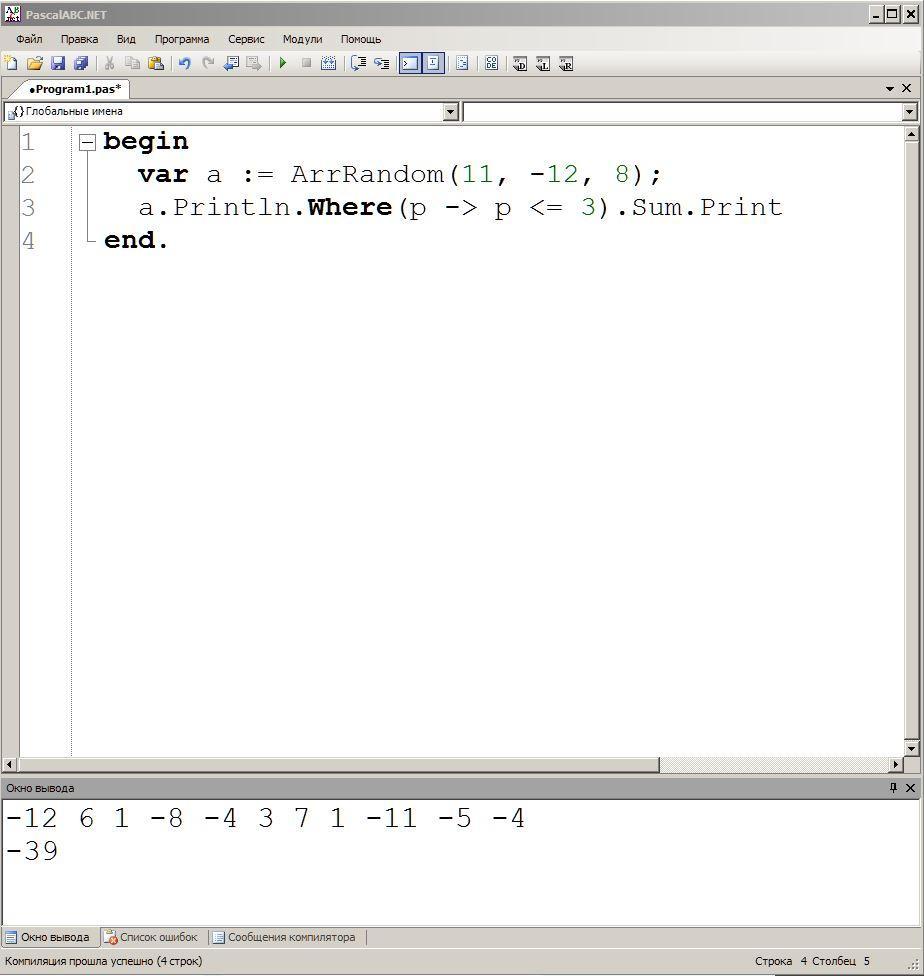The height and width of the screenshot is (976, 924).
Task: Open the document list arrow near tab close
Action: (890, 89)
